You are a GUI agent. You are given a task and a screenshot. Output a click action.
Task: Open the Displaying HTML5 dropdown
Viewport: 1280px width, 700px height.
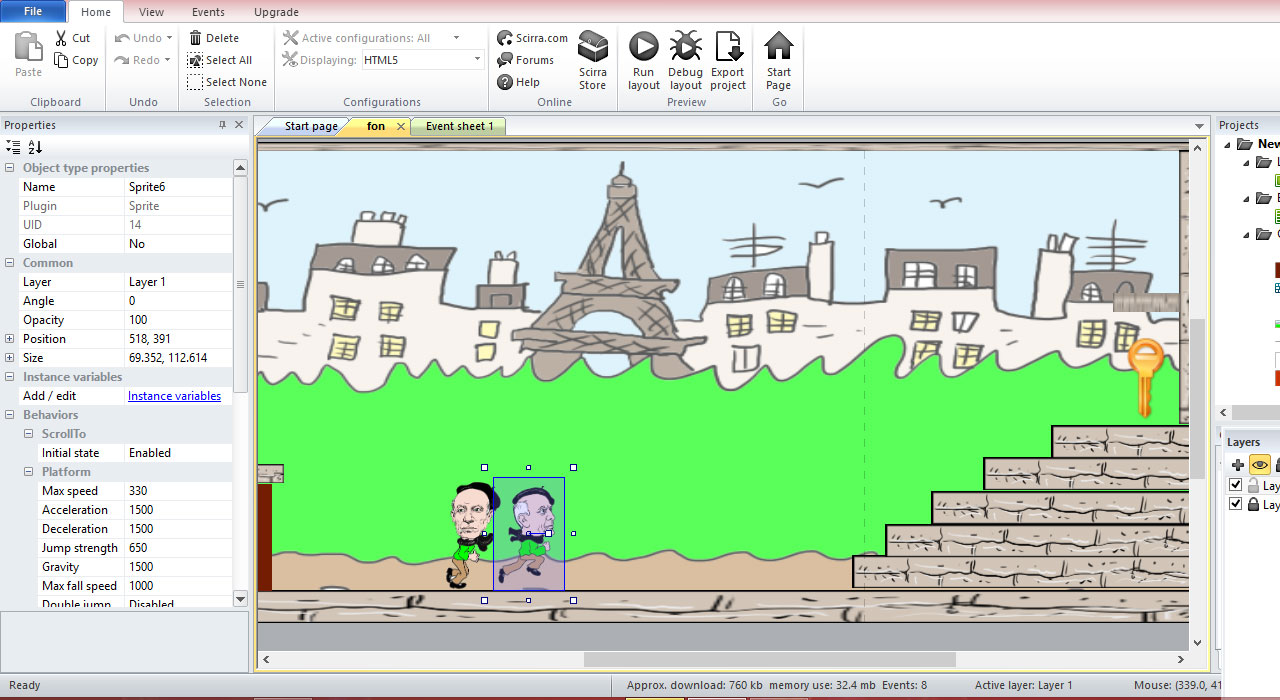(477, 60)
